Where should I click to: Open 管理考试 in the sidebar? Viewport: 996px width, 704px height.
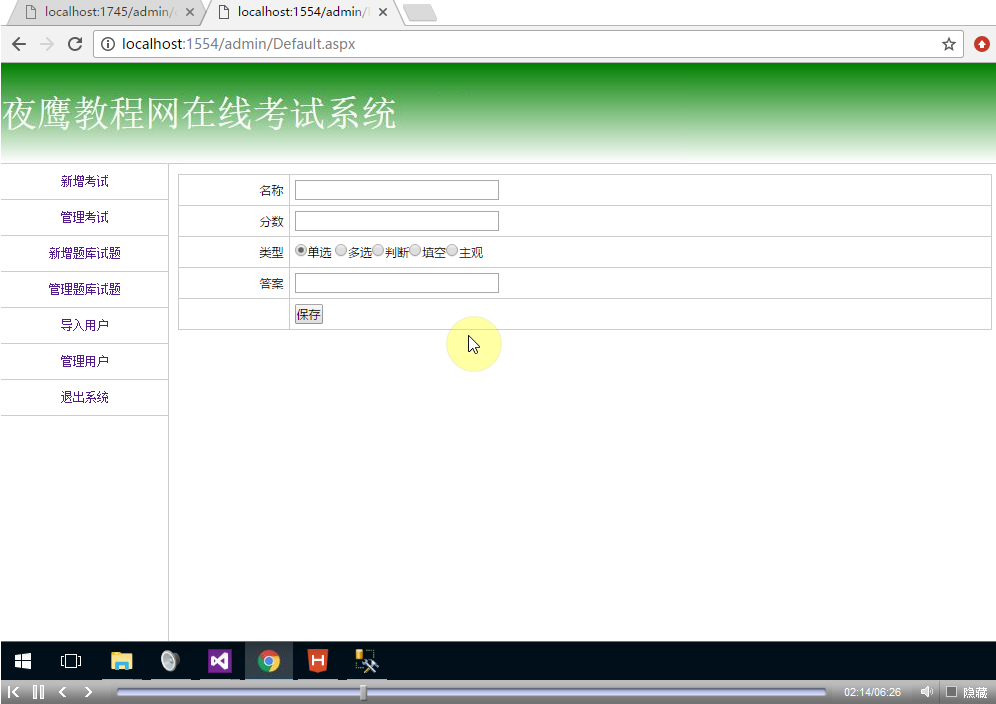(84, 217)
